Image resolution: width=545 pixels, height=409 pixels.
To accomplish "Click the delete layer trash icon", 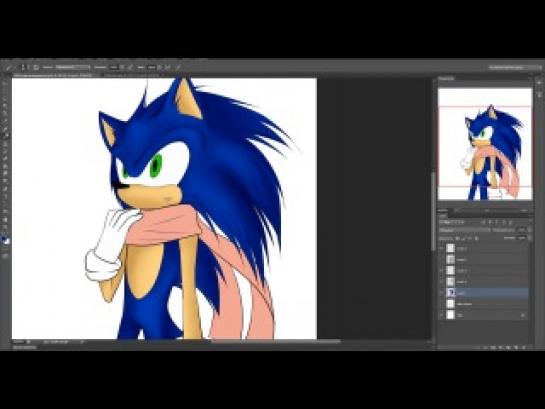I will (524, 347).
